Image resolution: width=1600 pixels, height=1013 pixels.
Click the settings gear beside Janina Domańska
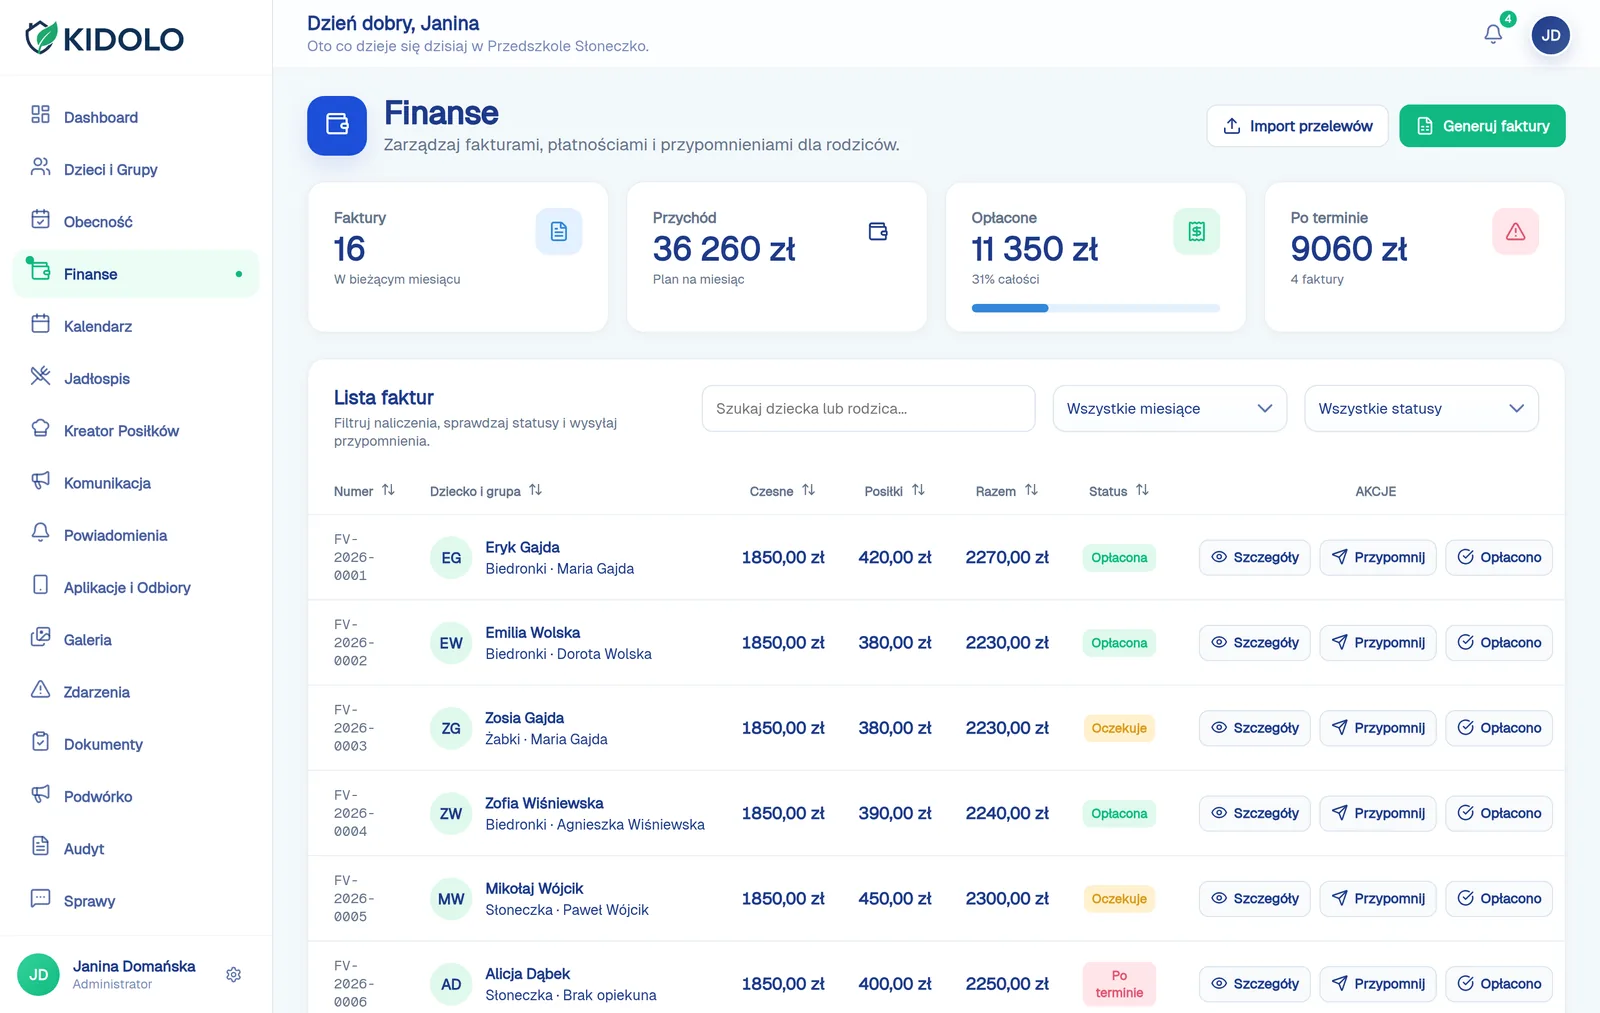[233, 974]
